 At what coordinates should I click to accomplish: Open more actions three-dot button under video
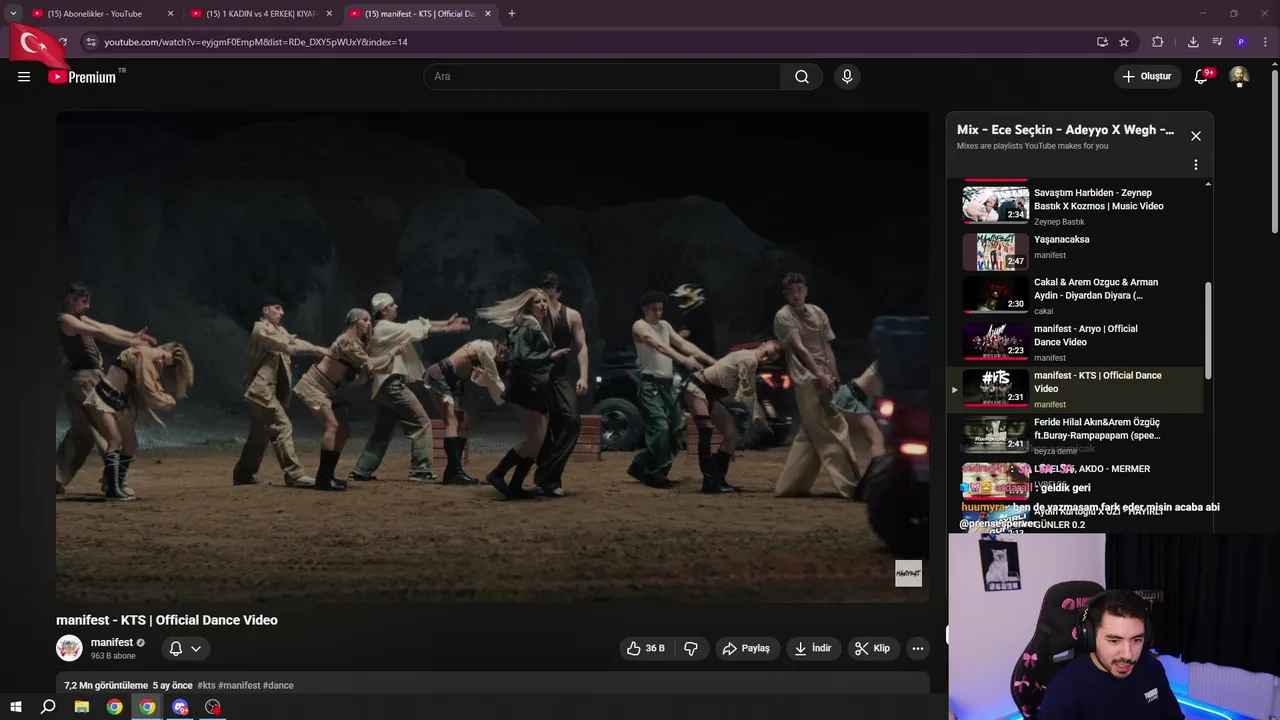pos(918,648)
